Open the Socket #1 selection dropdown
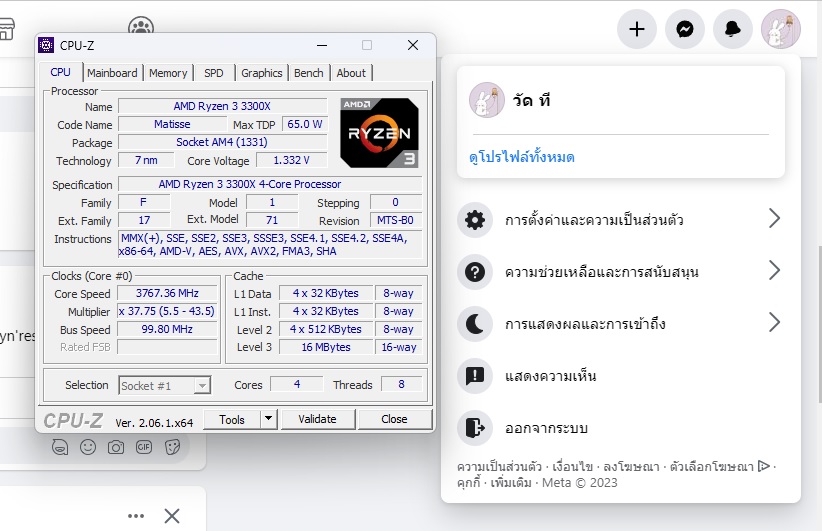The image size is (822, 531). [x=164, y=385]
